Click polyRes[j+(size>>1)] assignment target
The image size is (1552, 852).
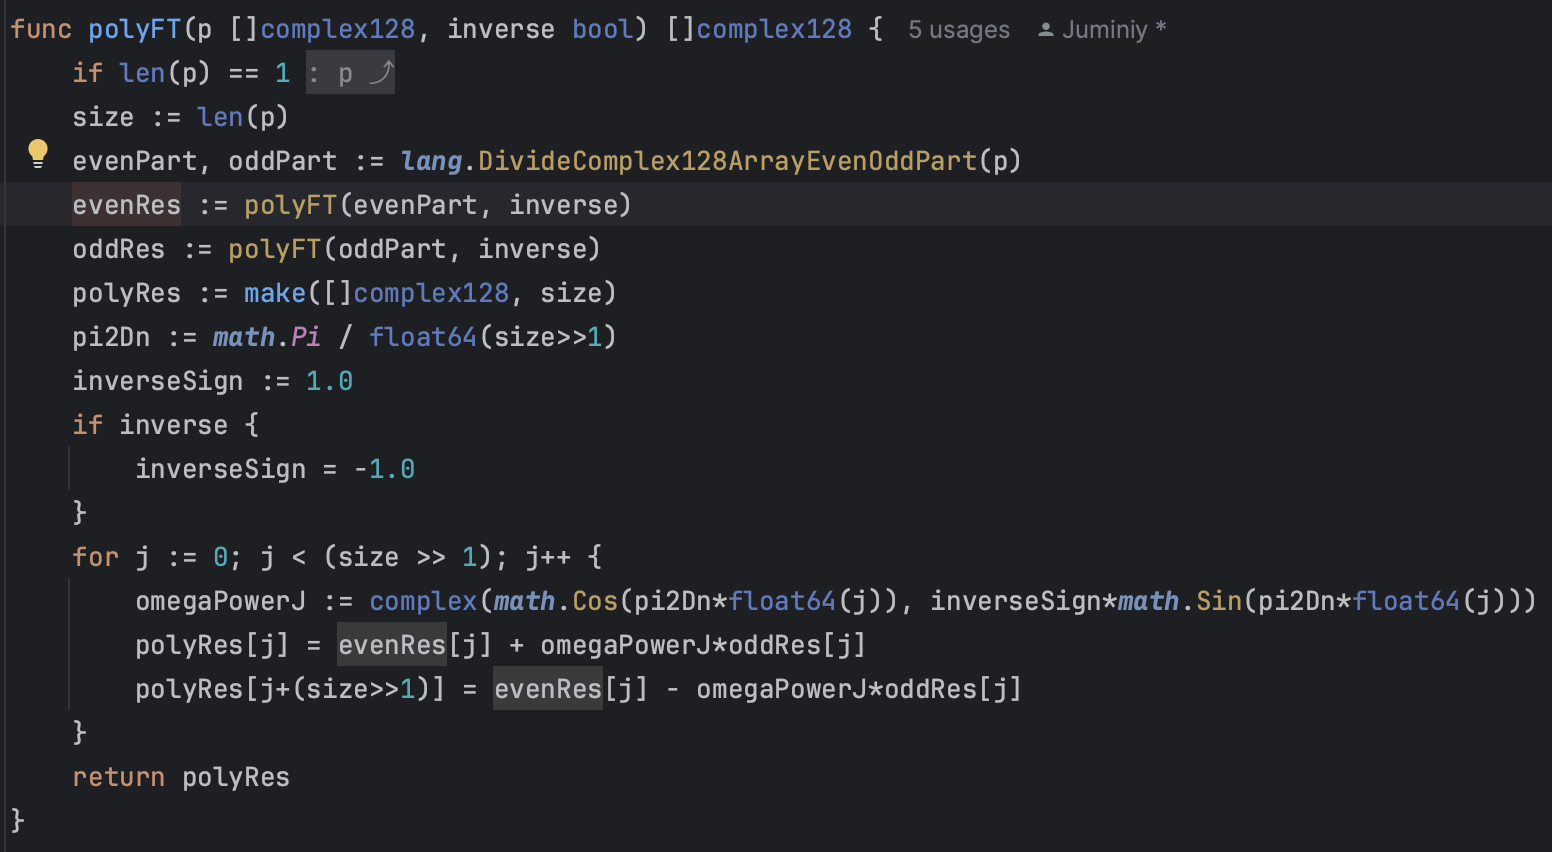[x=290, y=689]
